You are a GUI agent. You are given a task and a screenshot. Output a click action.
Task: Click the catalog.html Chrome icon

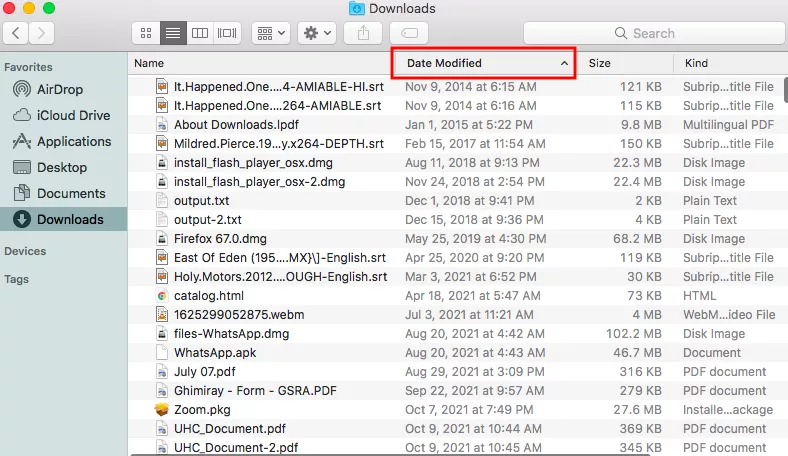tap(162, 296)
